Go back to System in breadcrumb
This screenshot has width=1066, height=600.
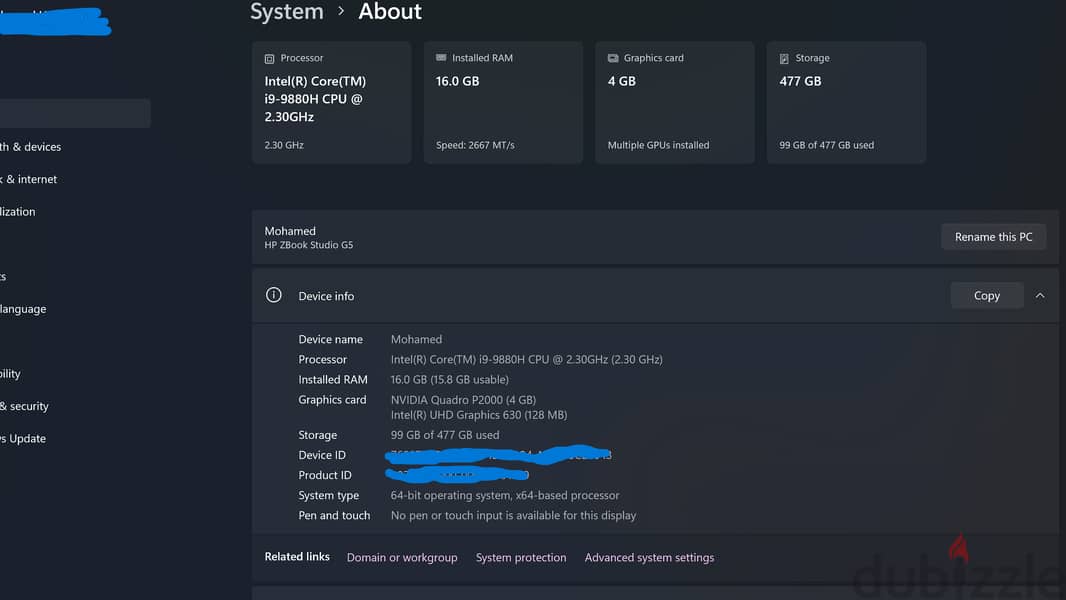[287, 12]
